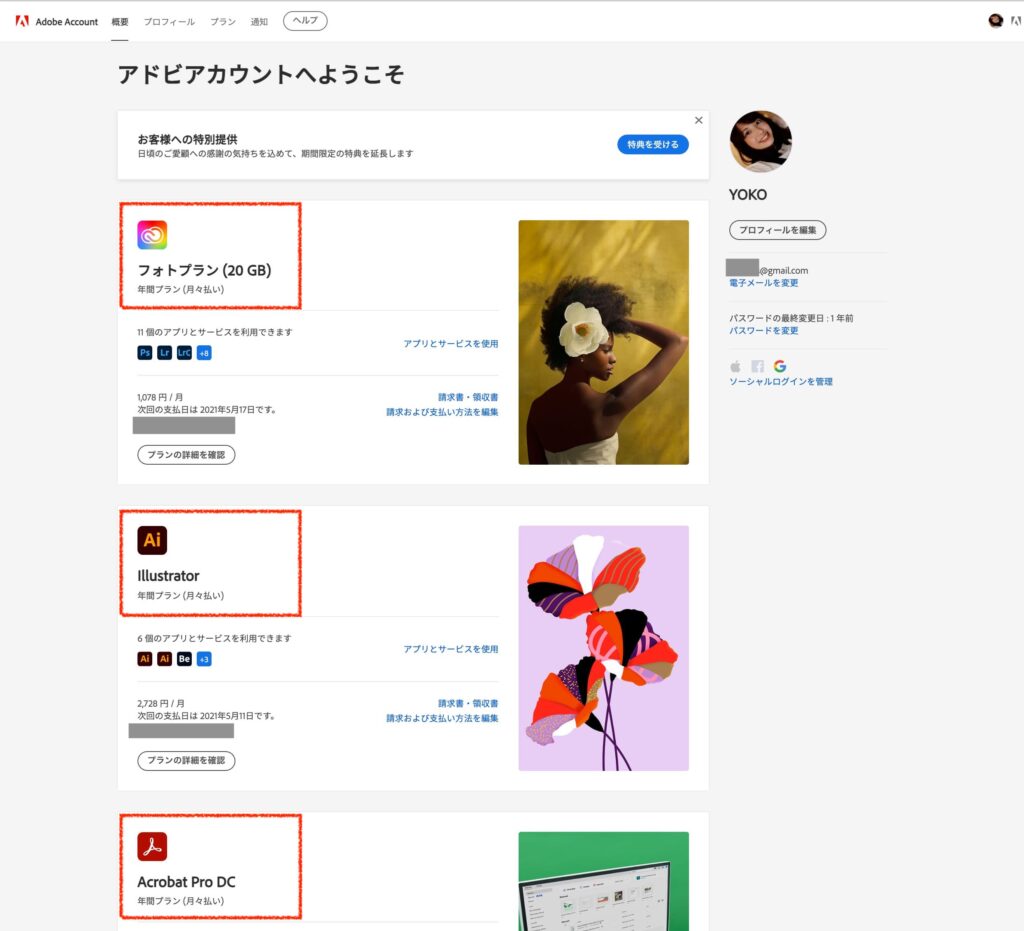Click アプリとサービスを使用 in Illustrator card
The height and width of the screenshot is (931, 1024).
451,649
